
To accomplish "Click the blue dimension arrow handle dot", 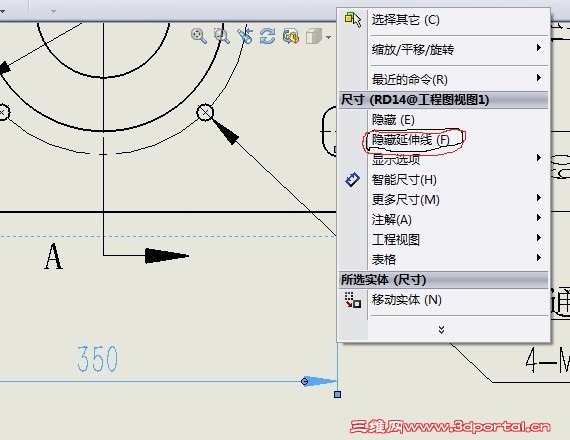I will click(x=305, y=381).
